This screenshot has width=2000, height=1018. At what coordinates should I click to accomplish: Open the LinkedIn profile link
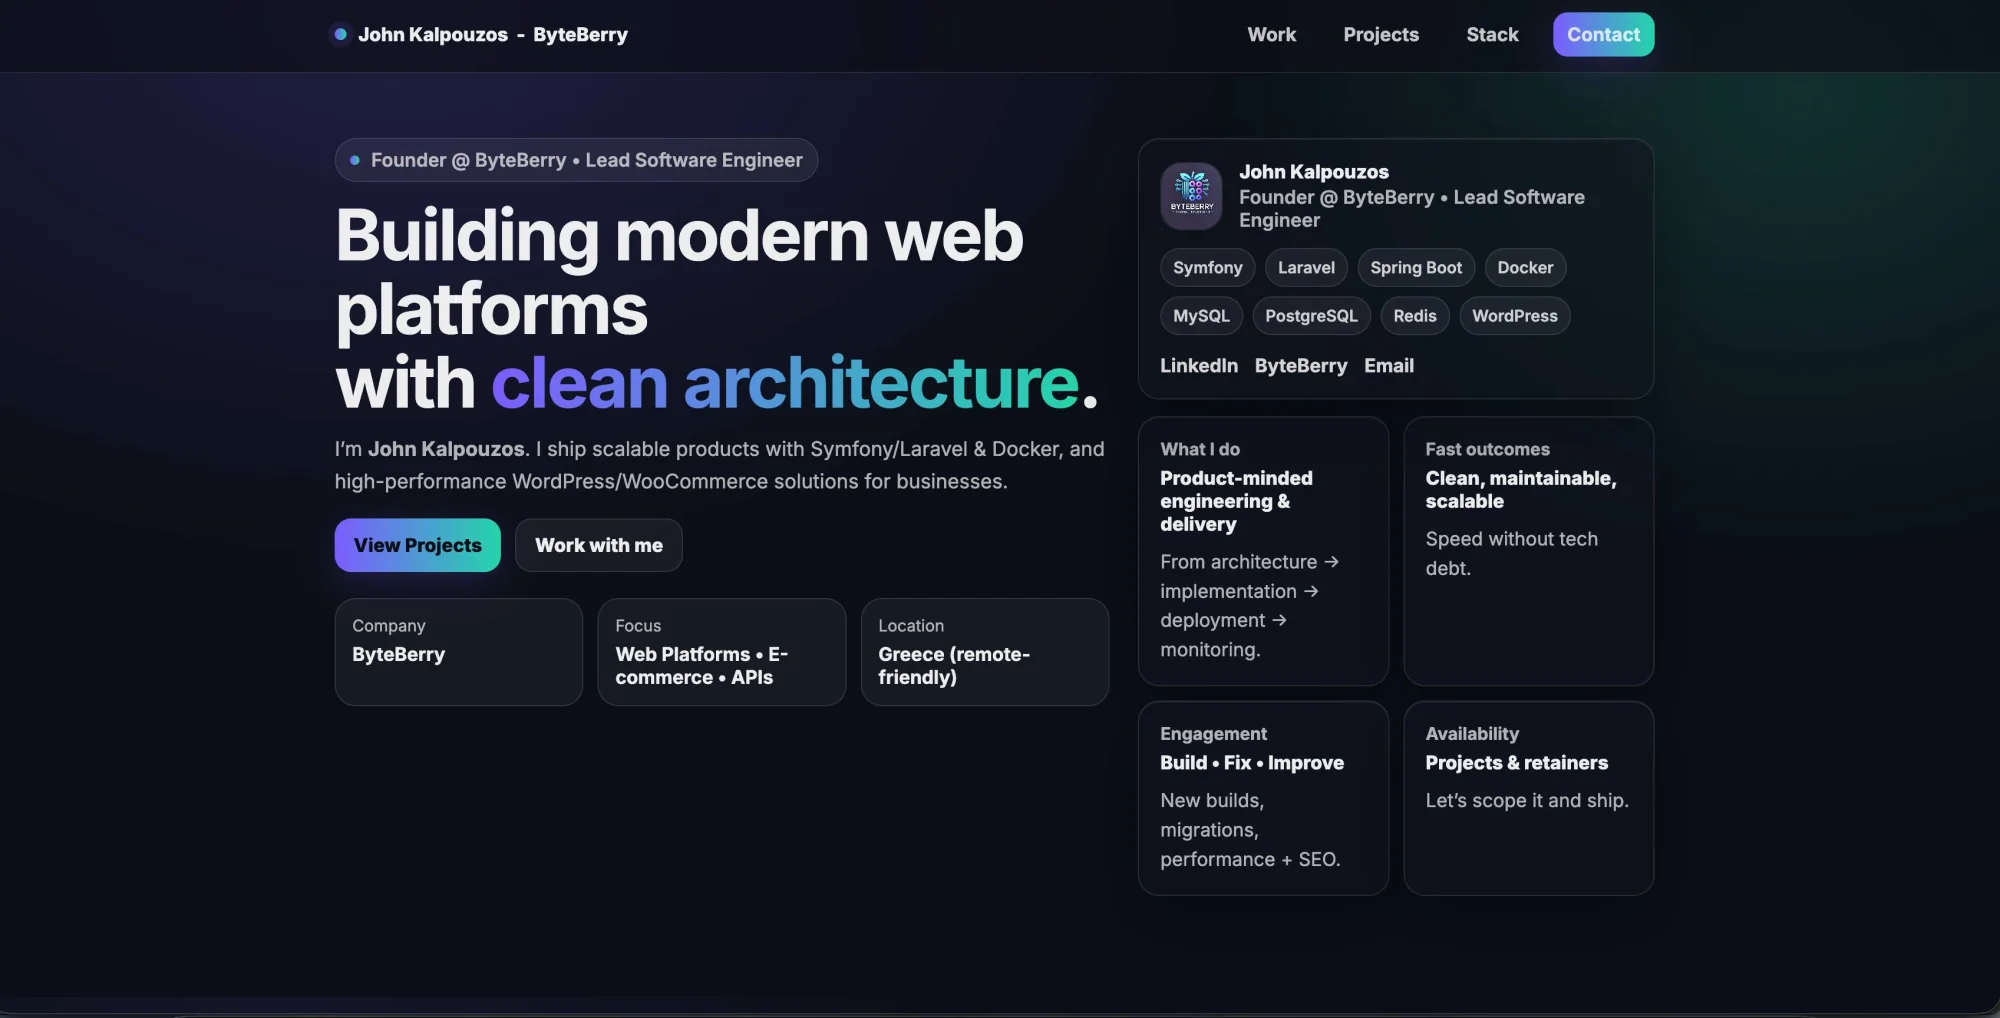(x=1198, y=366)
